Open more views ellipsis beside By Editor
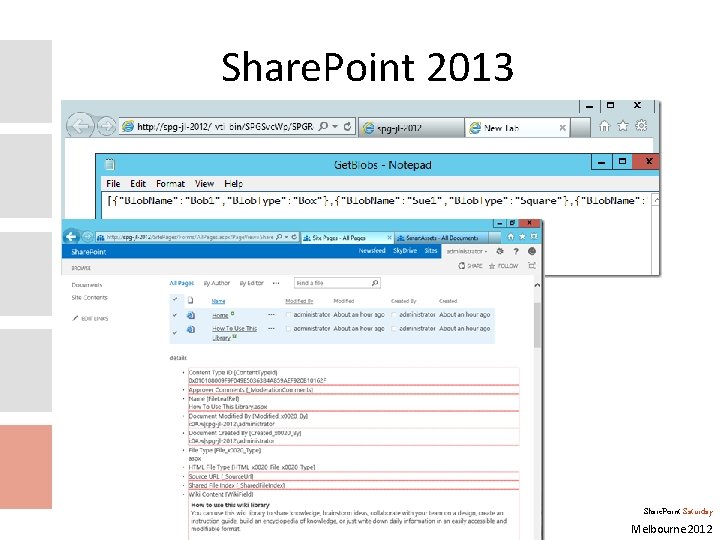 (x=276, y=283)
